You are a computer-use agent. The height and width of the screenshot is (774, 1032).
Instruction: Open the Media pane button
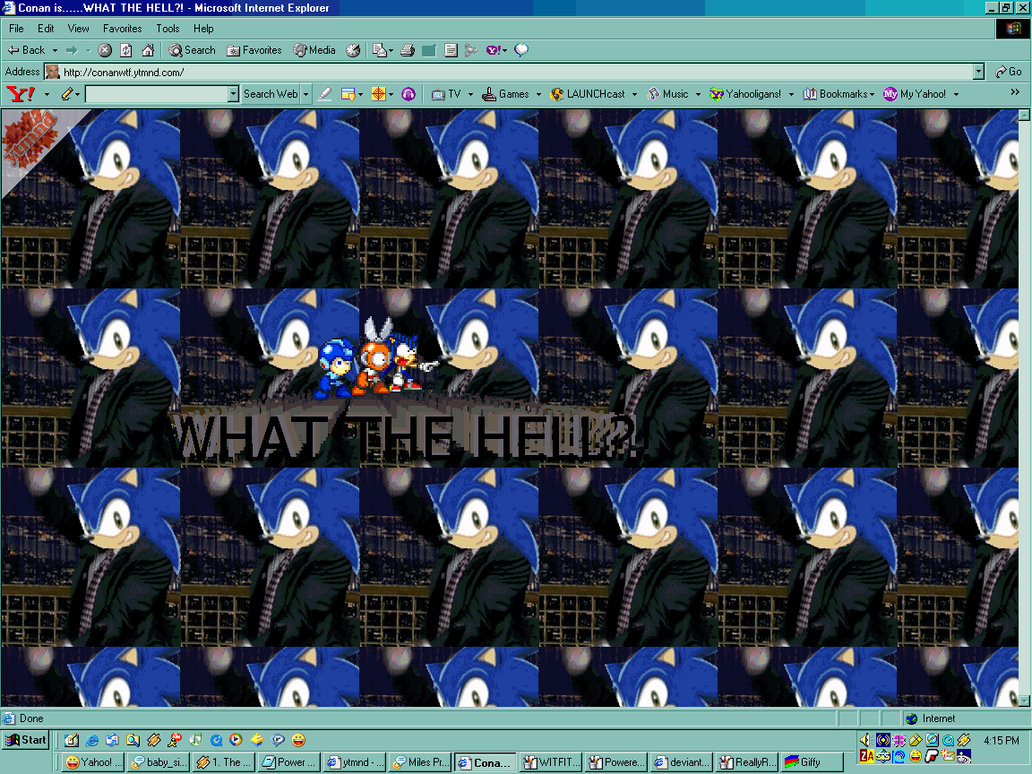(315, 50)
